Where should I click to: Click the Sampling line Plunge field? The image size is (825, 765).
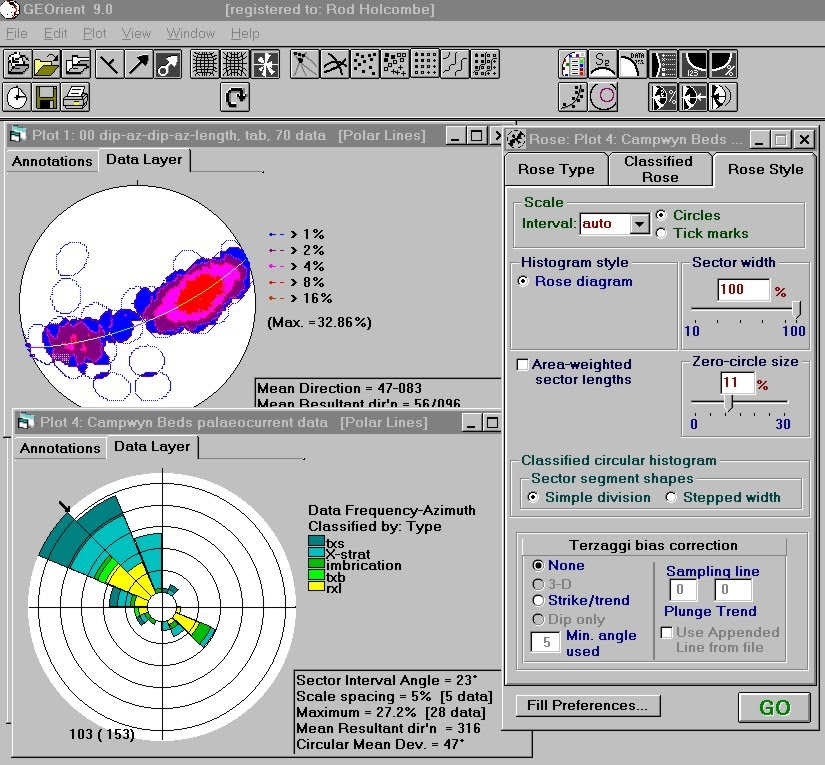click(x=683, y=590)
